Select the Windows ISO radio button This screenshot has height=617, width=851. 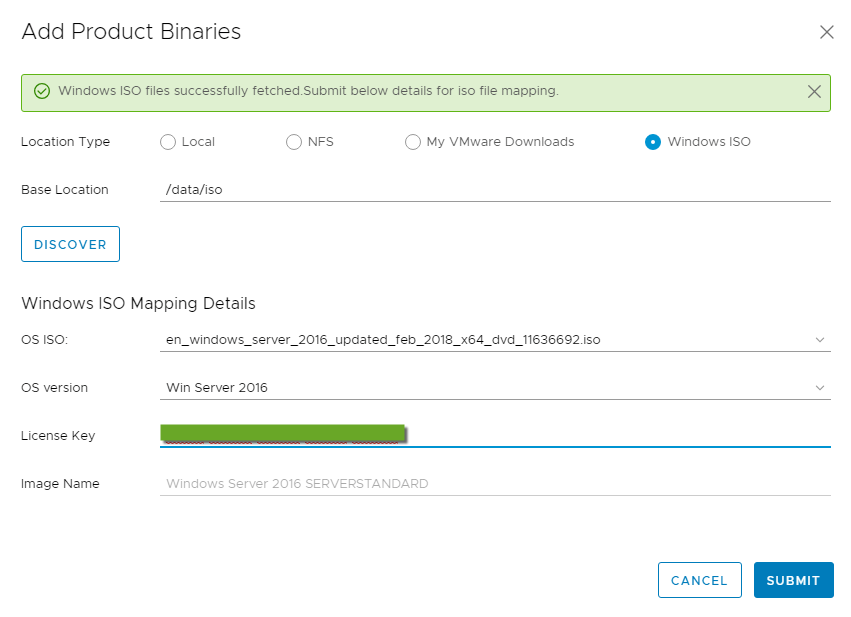point(653,142)
